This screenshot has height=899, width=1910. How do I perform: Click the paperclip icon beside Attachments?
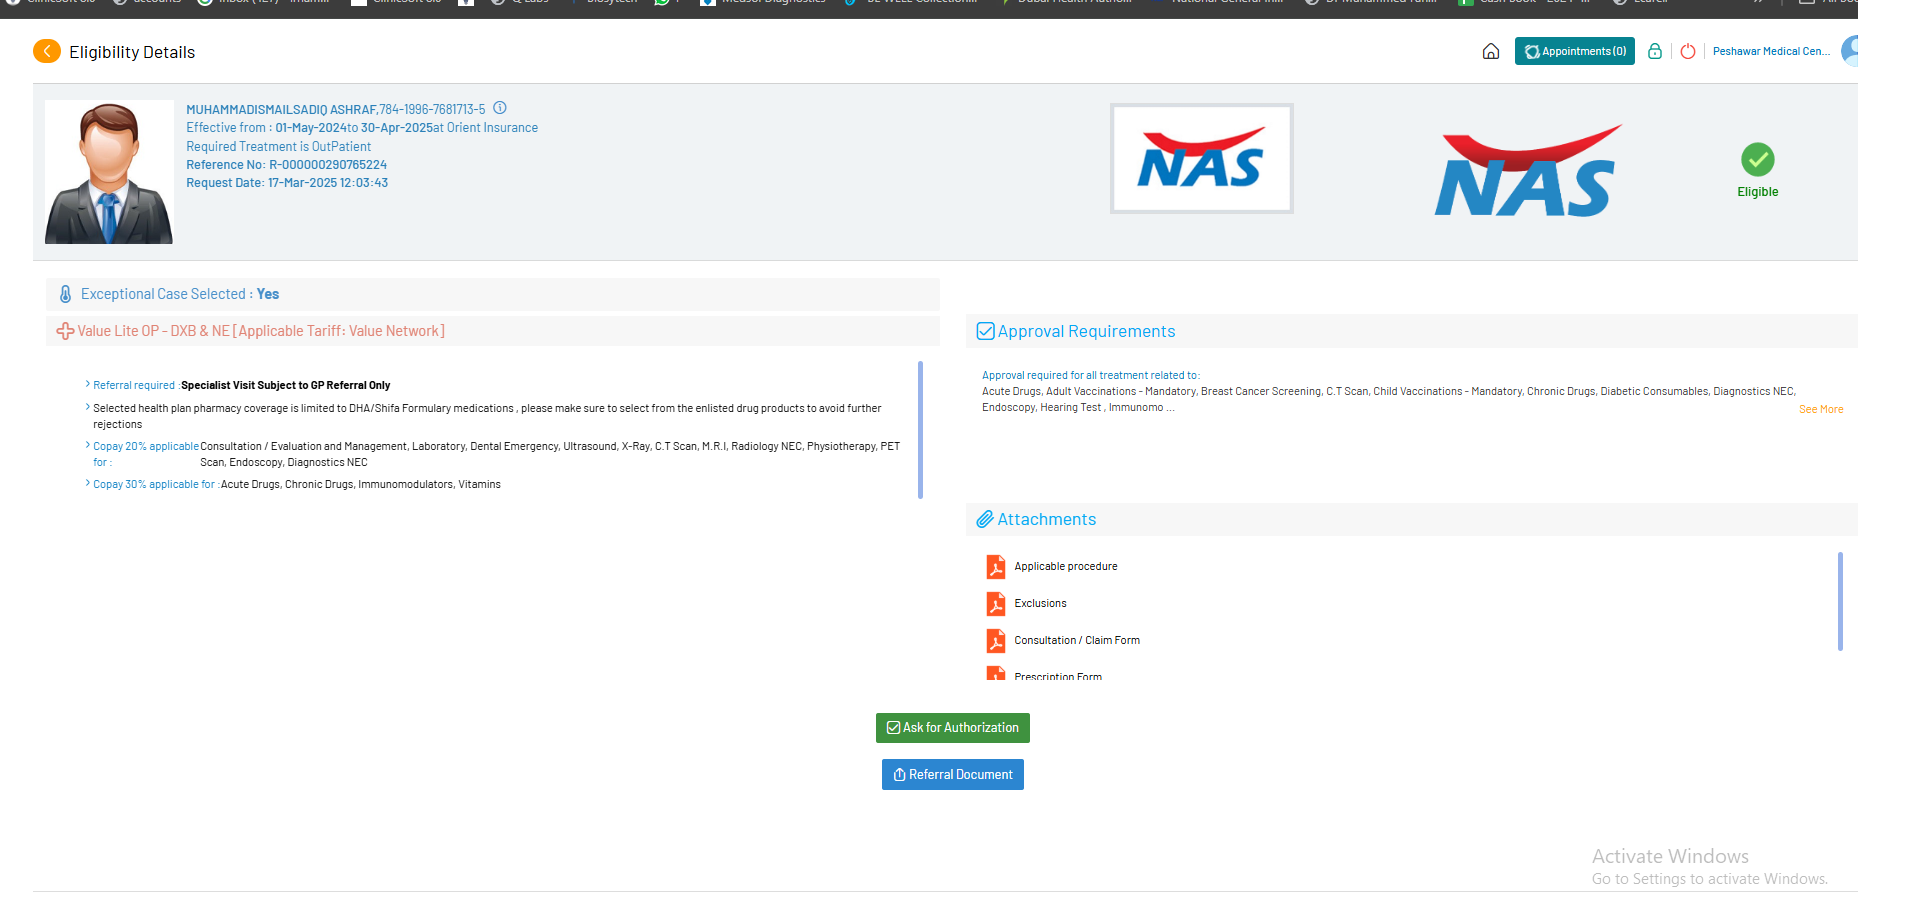coord(985,519)
